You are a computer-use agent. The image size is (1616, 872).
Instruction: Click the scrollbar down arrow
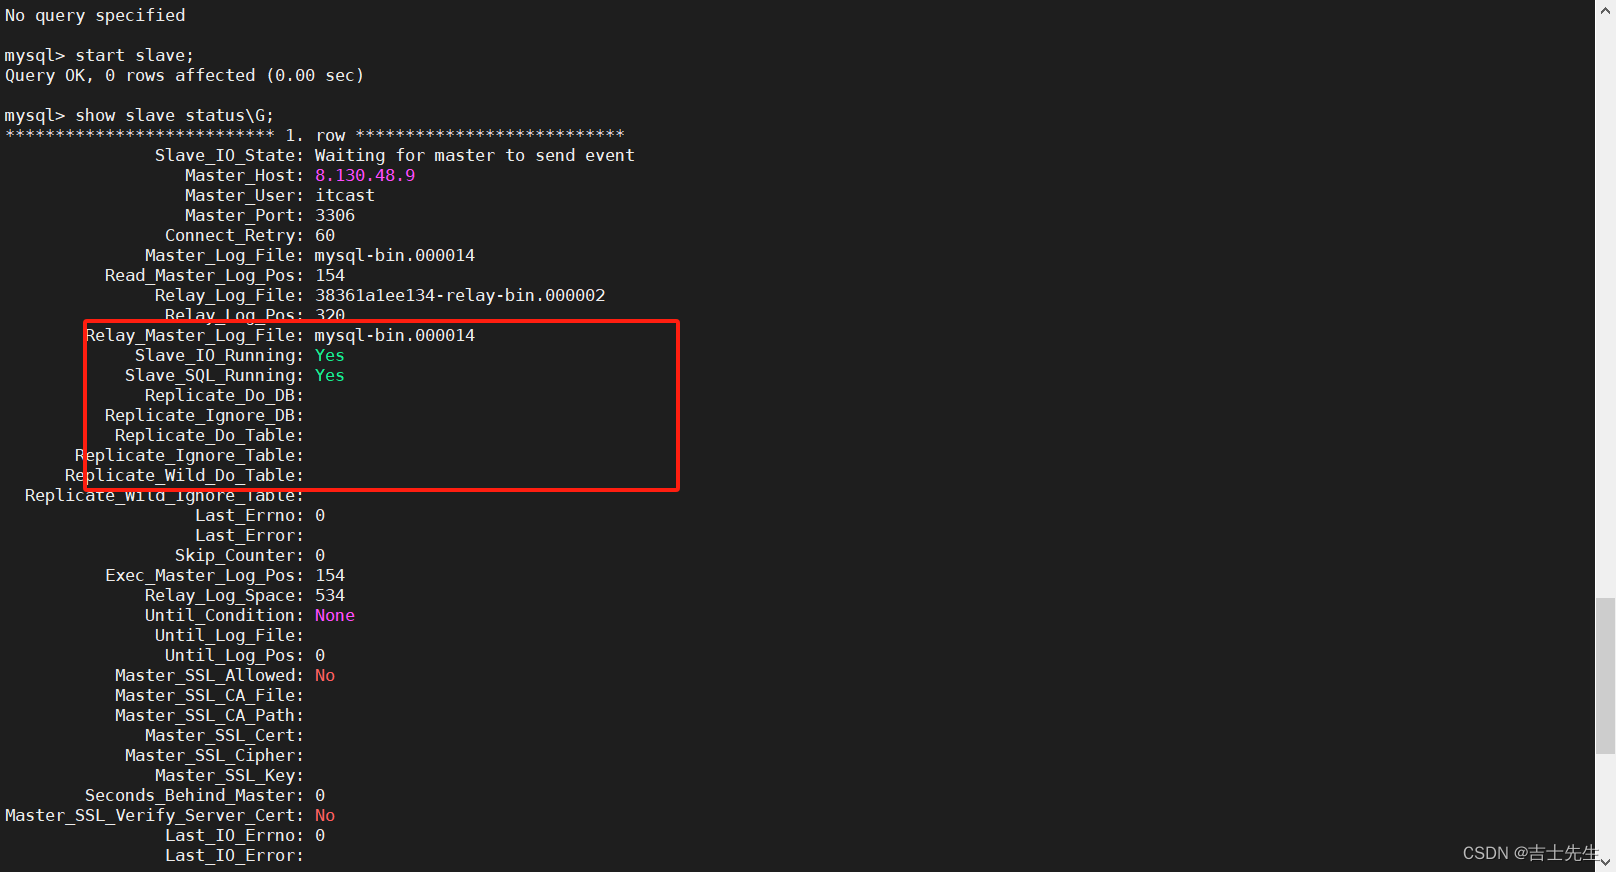[x=1605, y=862]
